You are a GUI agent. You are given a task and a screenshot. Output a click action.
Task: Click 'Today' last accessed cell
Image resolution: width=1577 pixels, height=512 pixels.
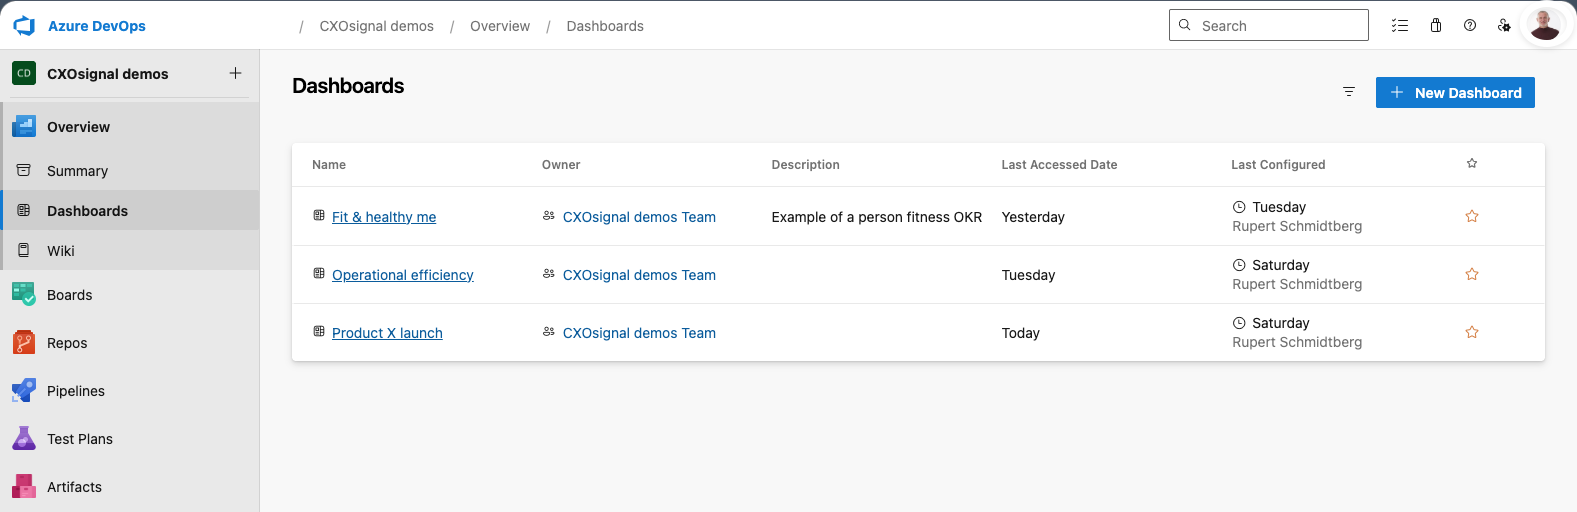[1021, 333]
